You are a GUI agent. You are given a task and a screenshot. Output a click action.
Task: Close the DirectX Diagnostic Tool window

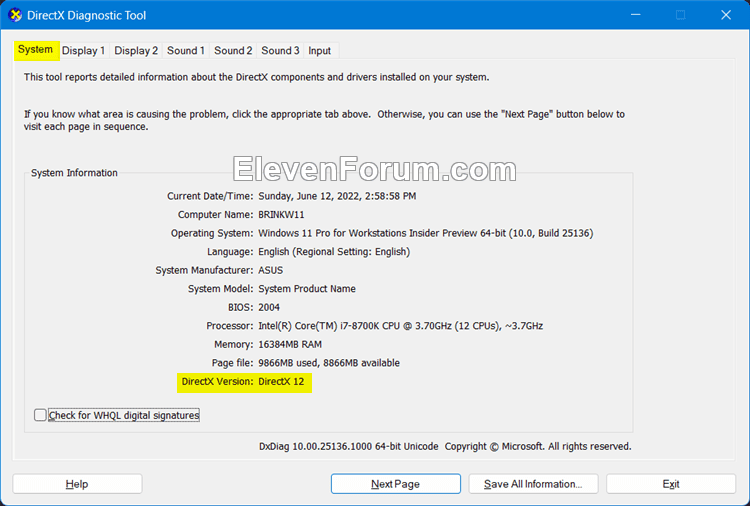(x=726, y=15)
